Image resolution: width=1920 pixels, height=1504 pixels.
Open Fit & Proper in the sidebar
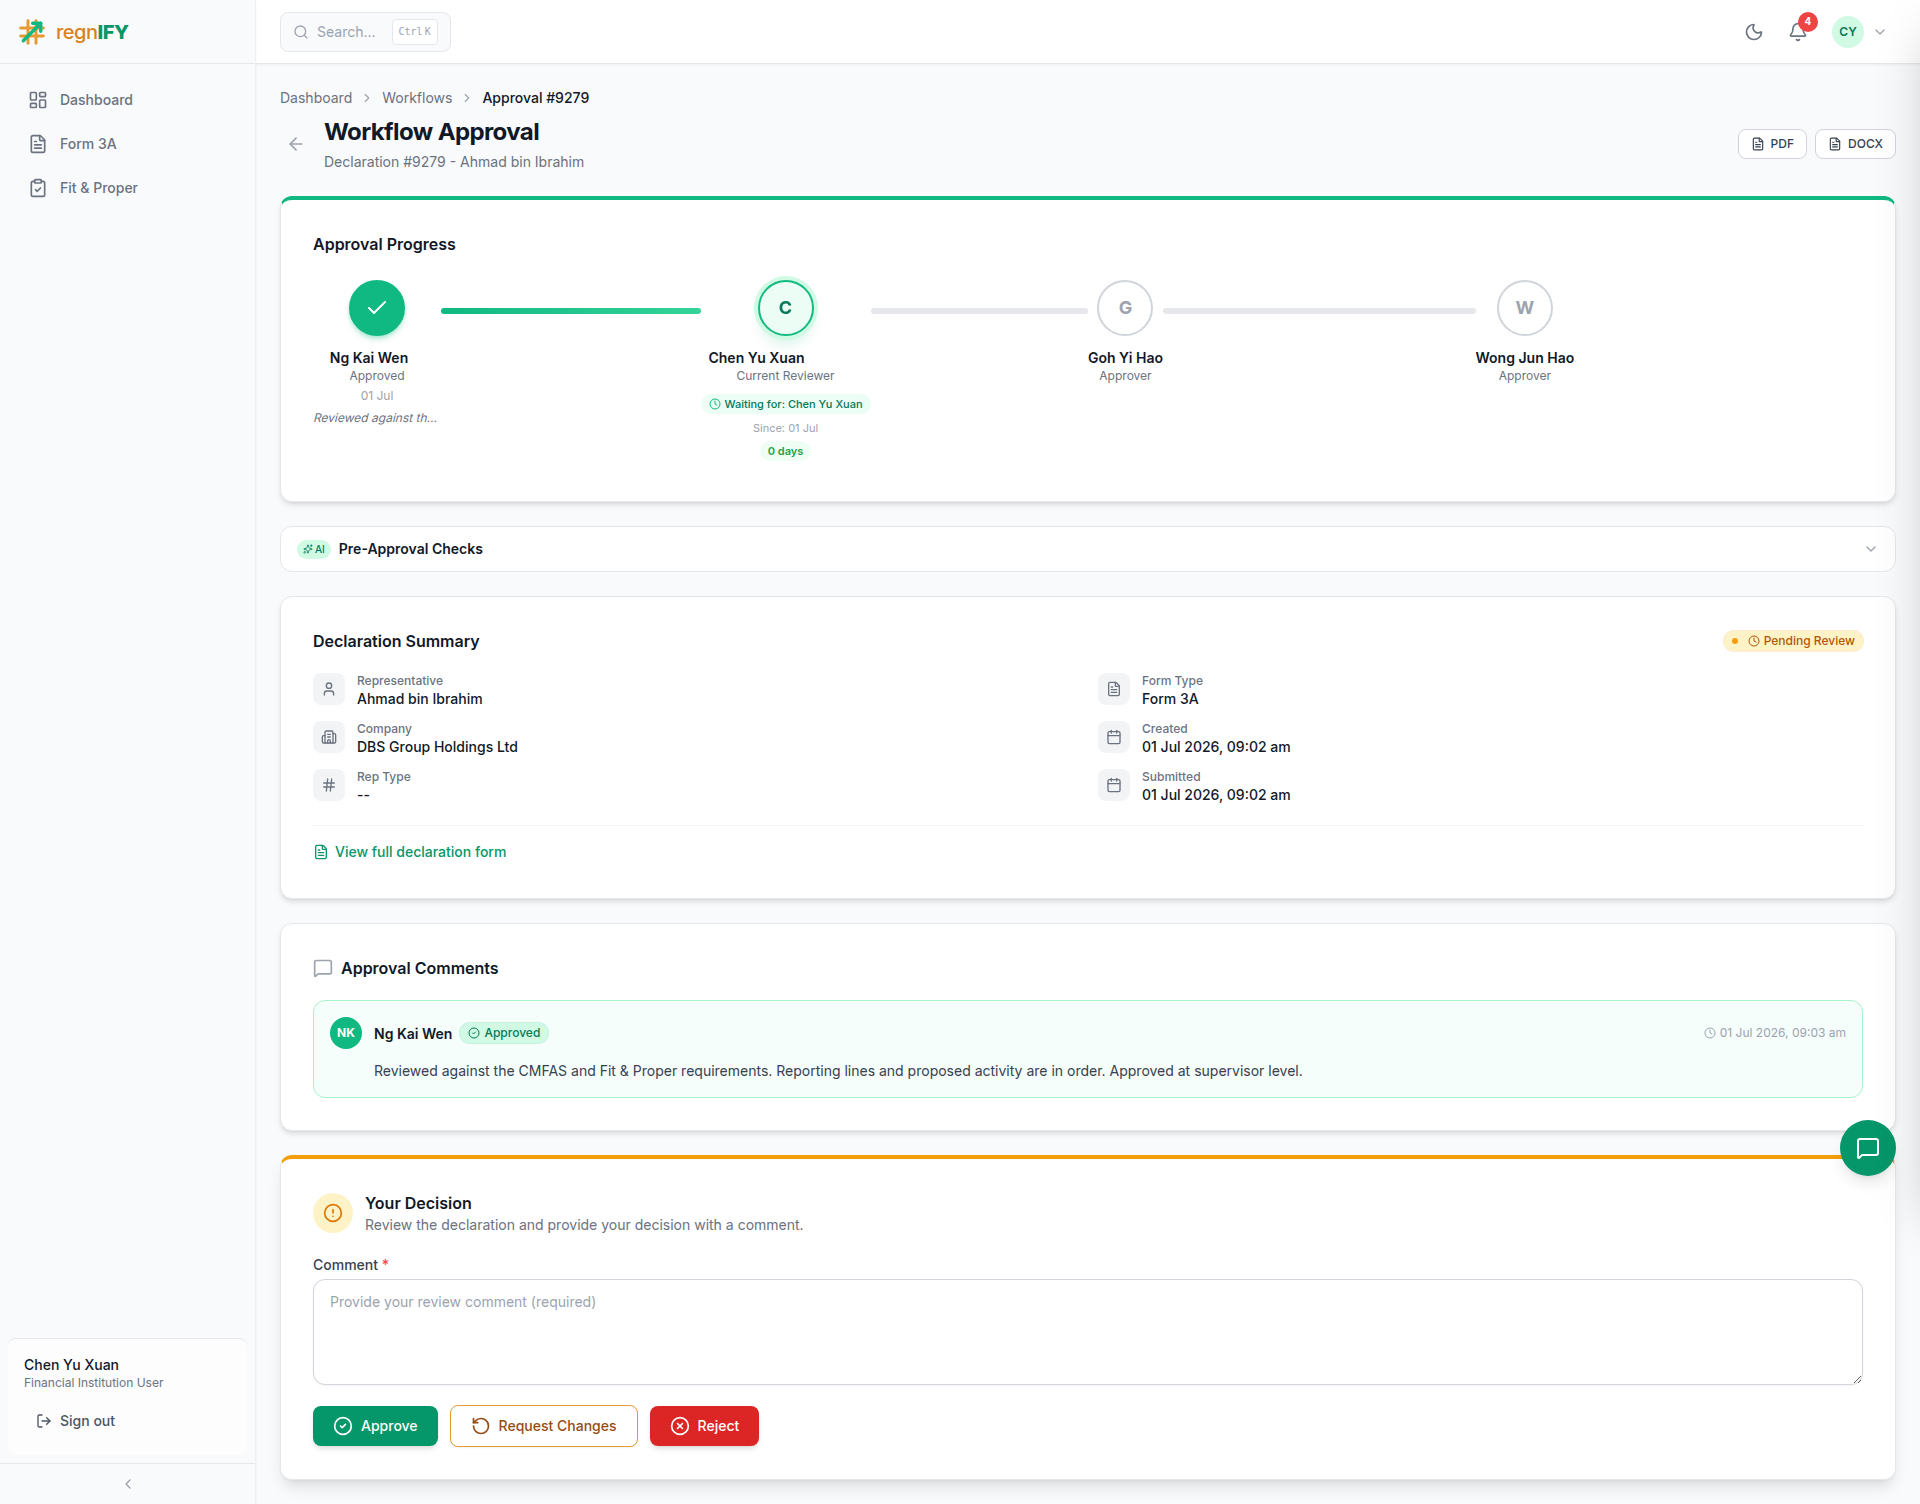pos(128,188)
